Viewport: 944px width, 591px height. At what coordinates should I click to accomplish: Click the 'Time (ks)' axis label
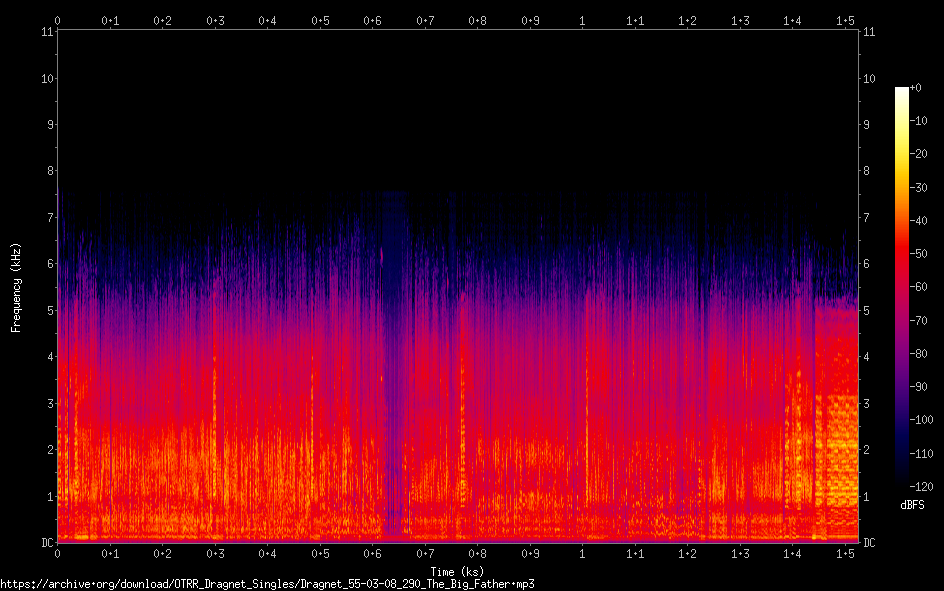coord(457,571)
